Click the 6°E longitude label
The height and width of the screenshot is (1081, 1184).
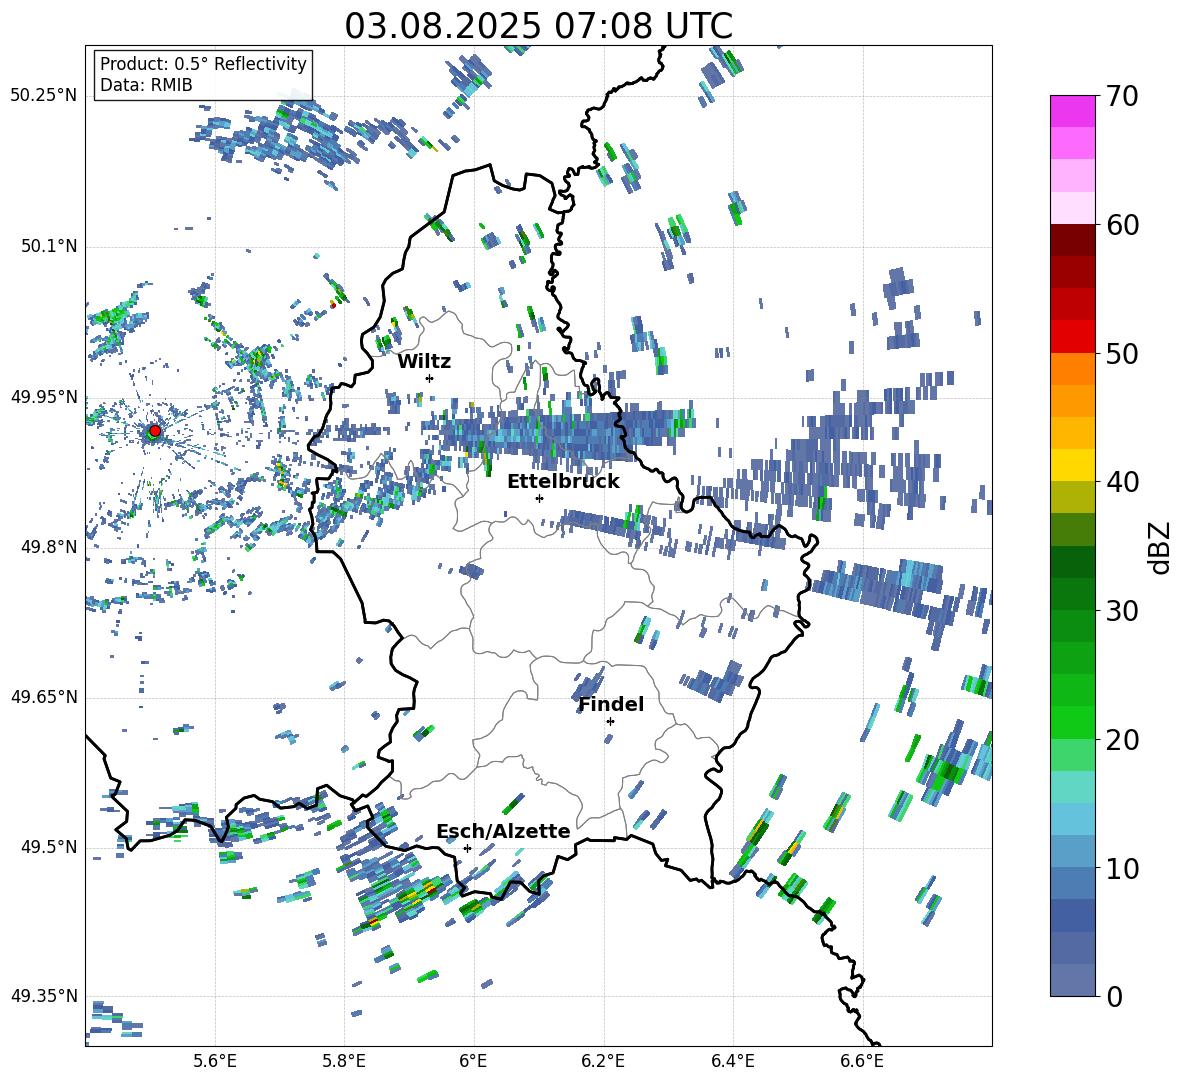(473, 1061)
